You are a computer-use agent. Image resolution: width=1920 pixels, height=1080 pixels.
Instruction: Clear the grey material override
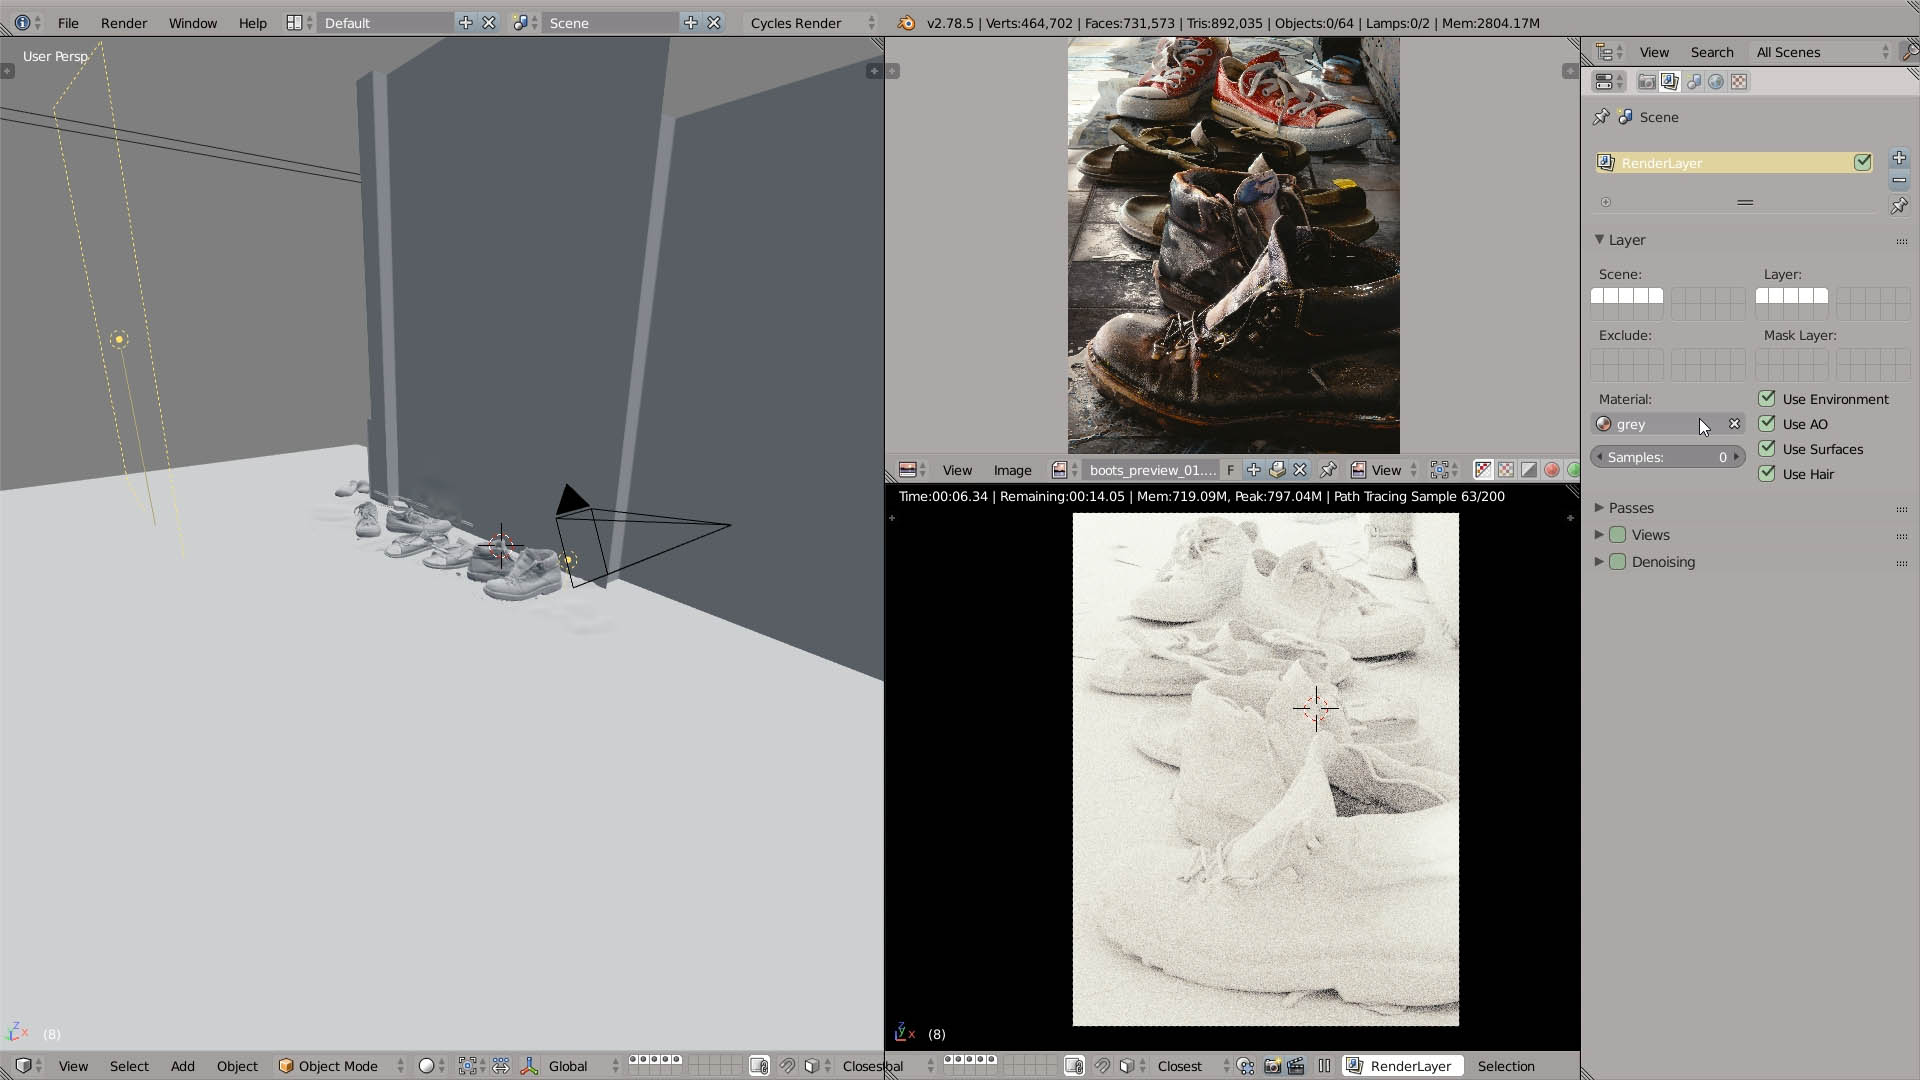click(x=1735, y=424)
